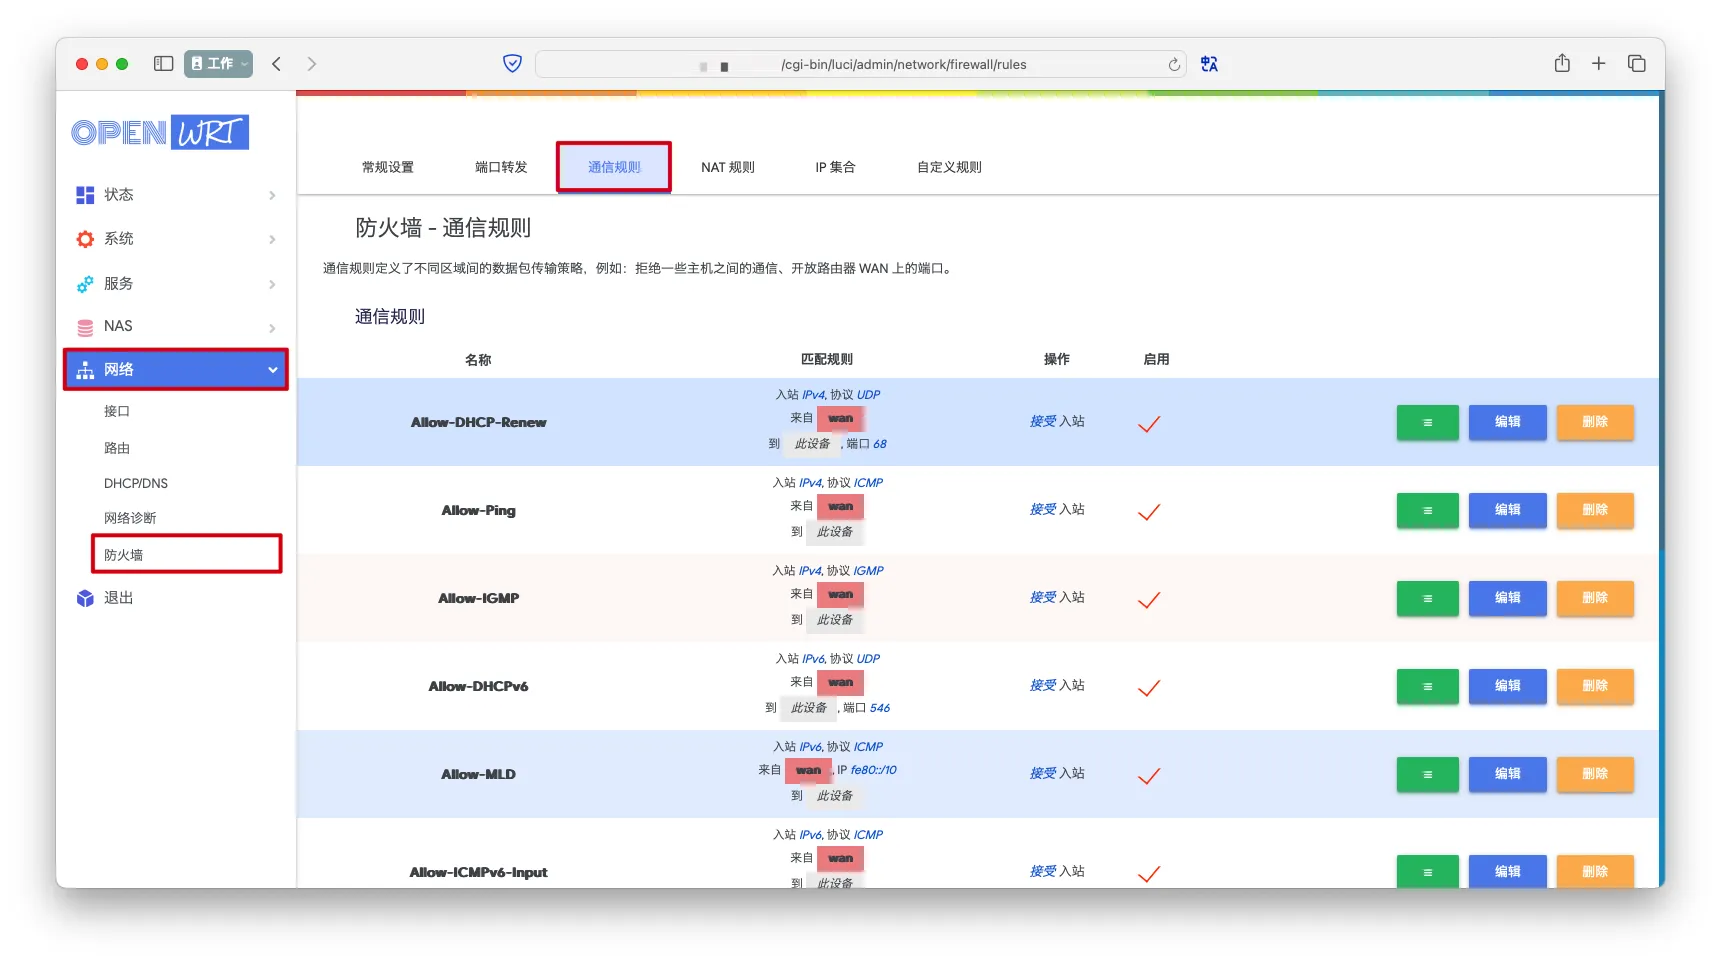1721x962 pixels.
Task: Click the green drag handle for Allow-Ping
Action: [1427, 510]
